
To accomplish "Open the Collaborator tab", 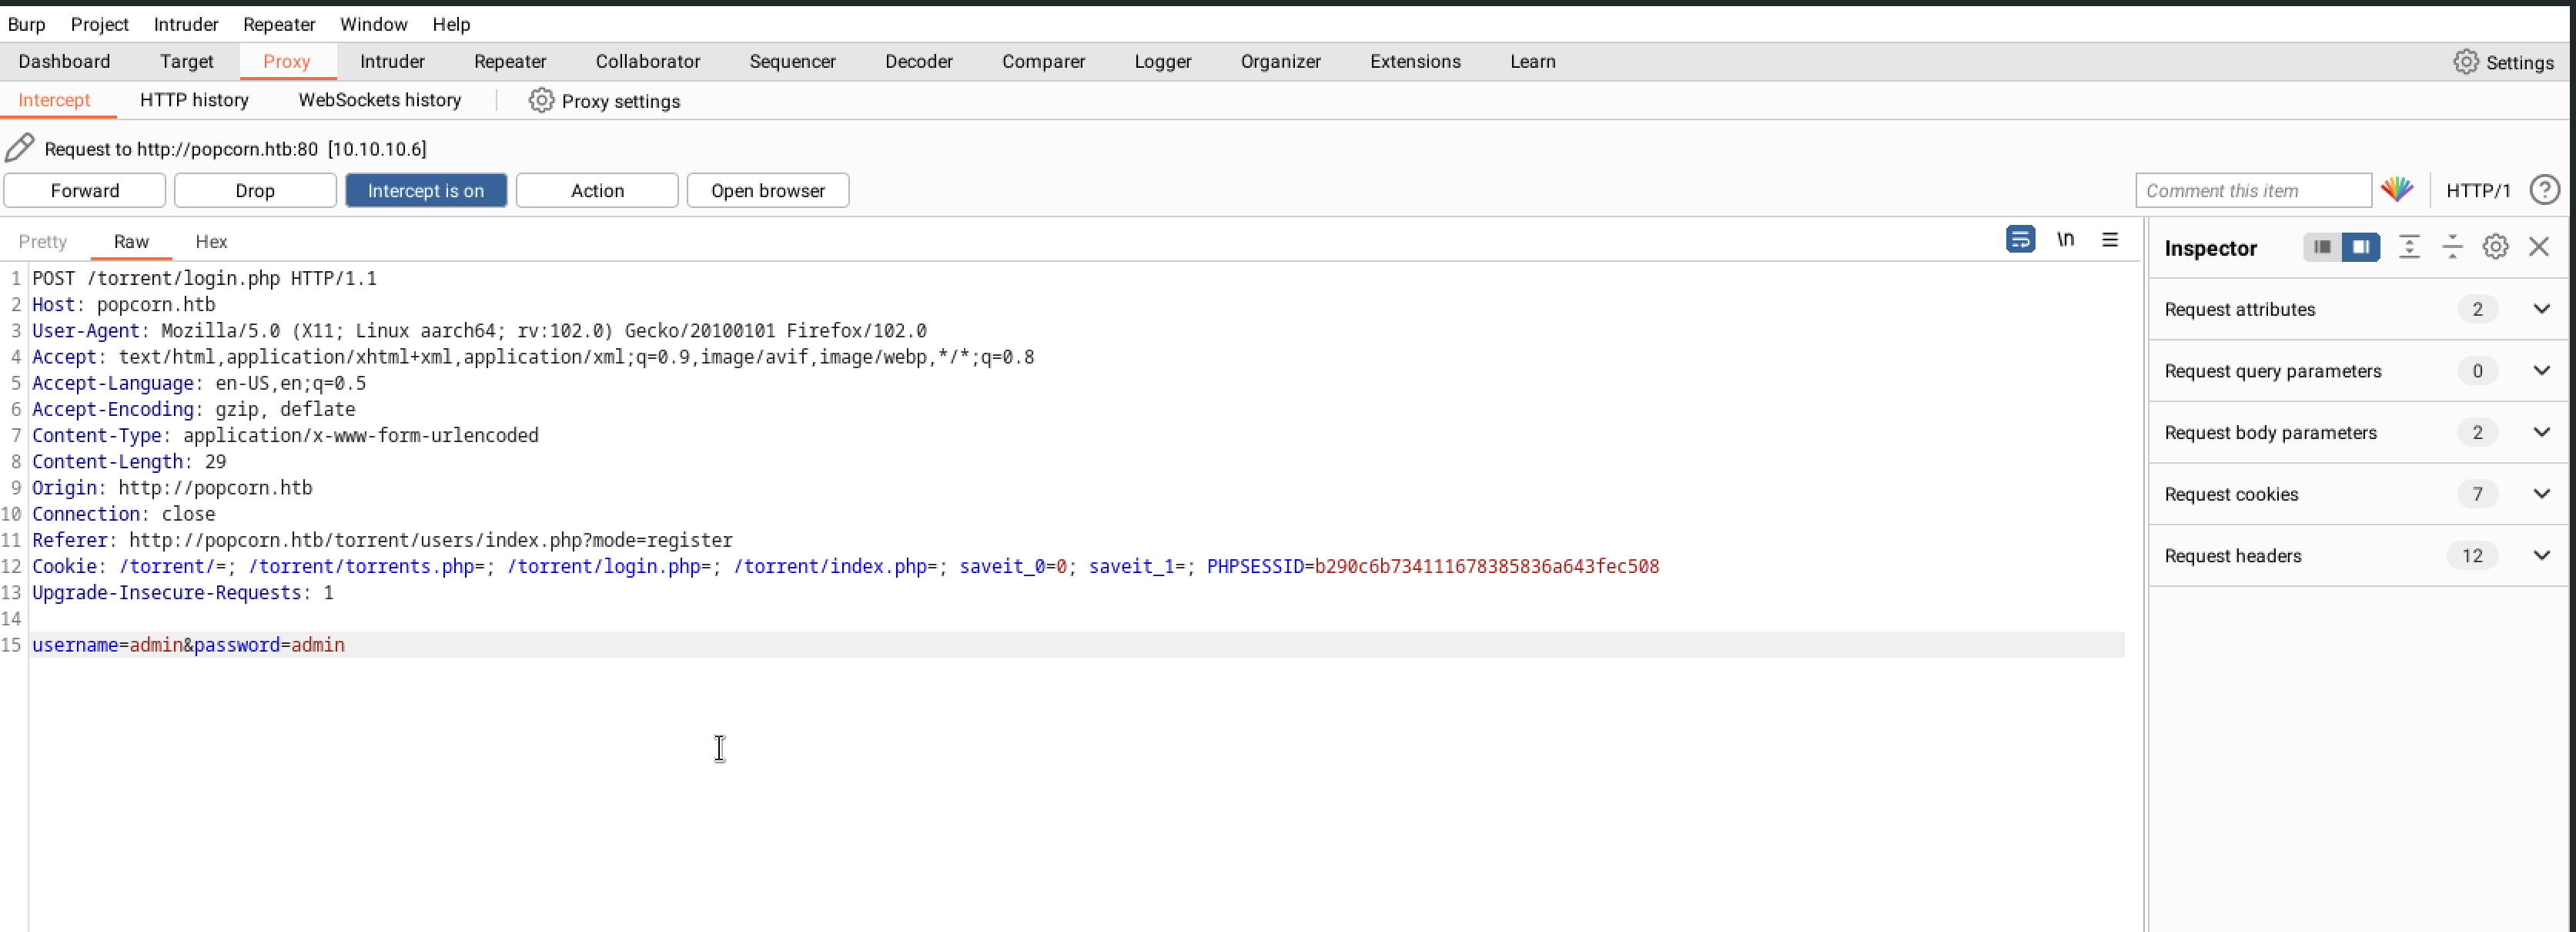I will [x=648, y=61].
